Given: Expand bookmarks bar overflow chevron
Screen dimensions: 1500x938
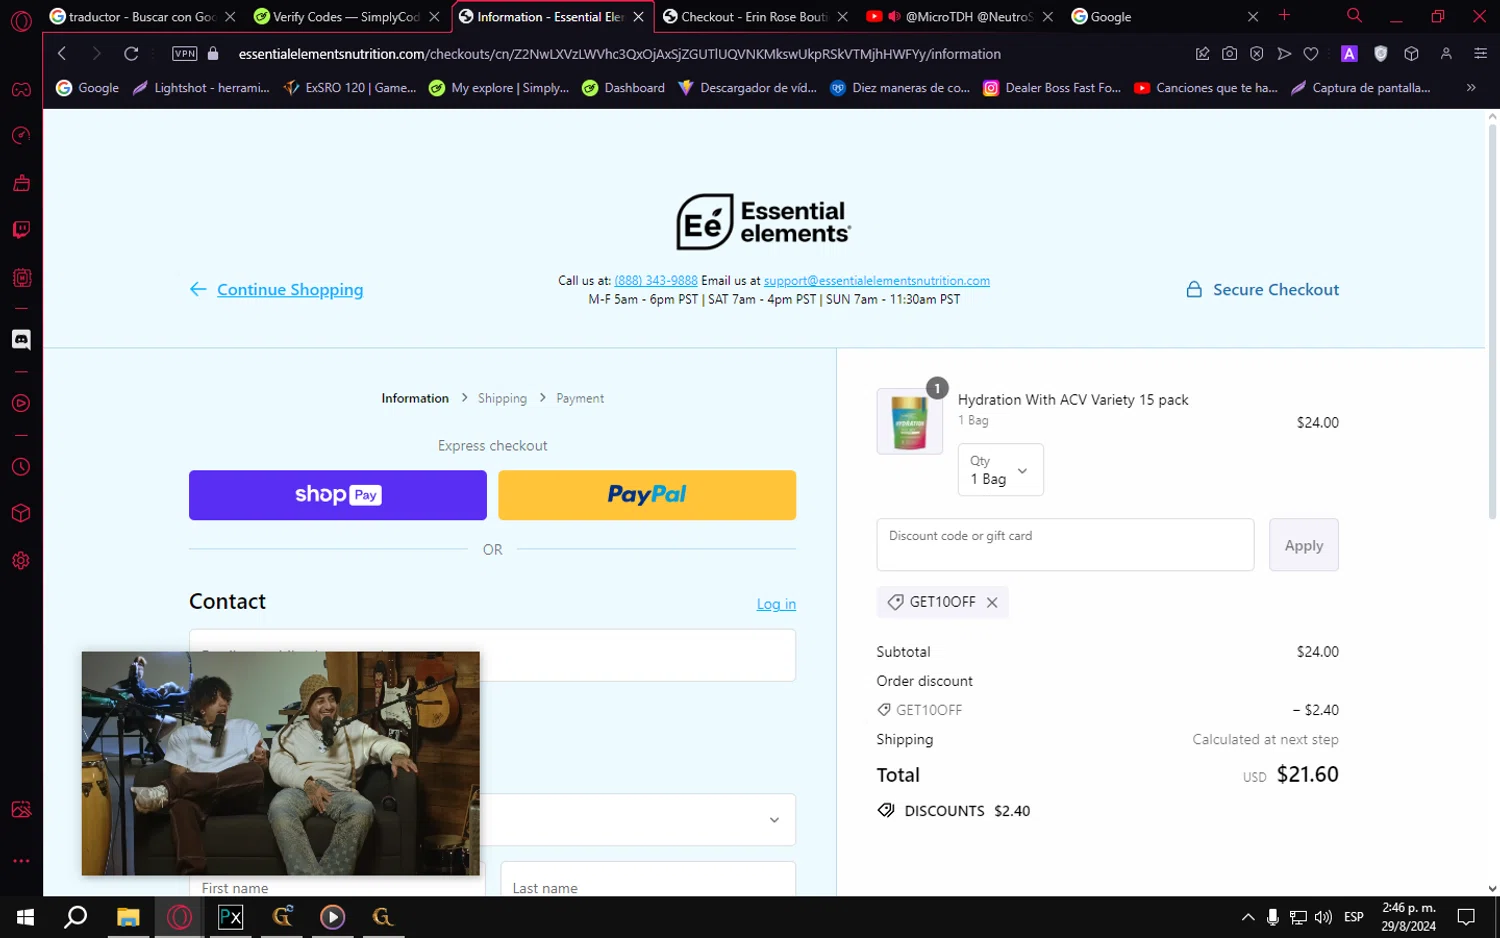Looking at the screenshot, I should click(x=1471, y=88).
